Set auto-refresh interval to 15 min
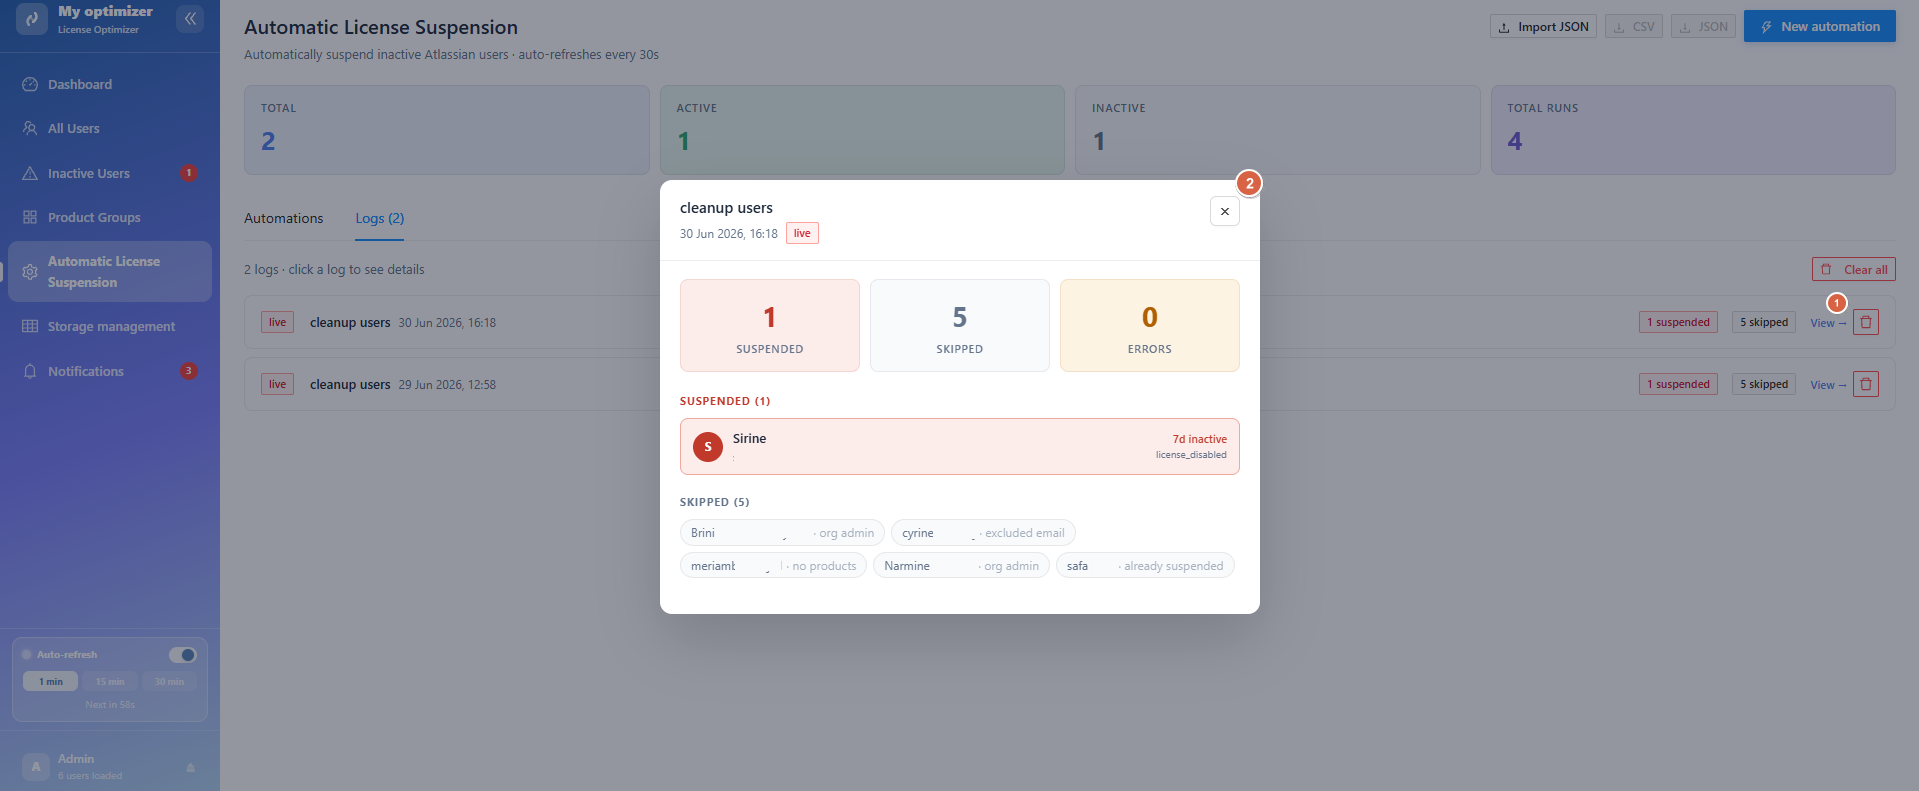The height and width of the screenshot is (791, 1919). (x=110, y=681)
